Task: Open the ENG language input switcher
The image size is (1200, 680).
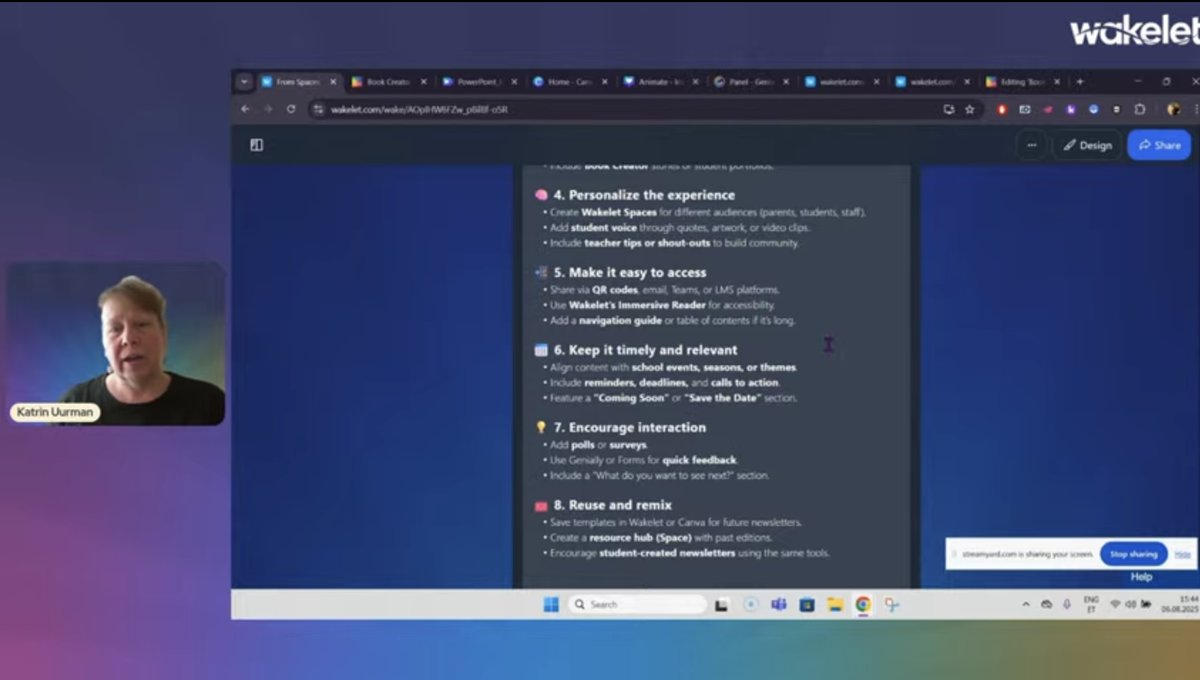Action: (1091, 605)
